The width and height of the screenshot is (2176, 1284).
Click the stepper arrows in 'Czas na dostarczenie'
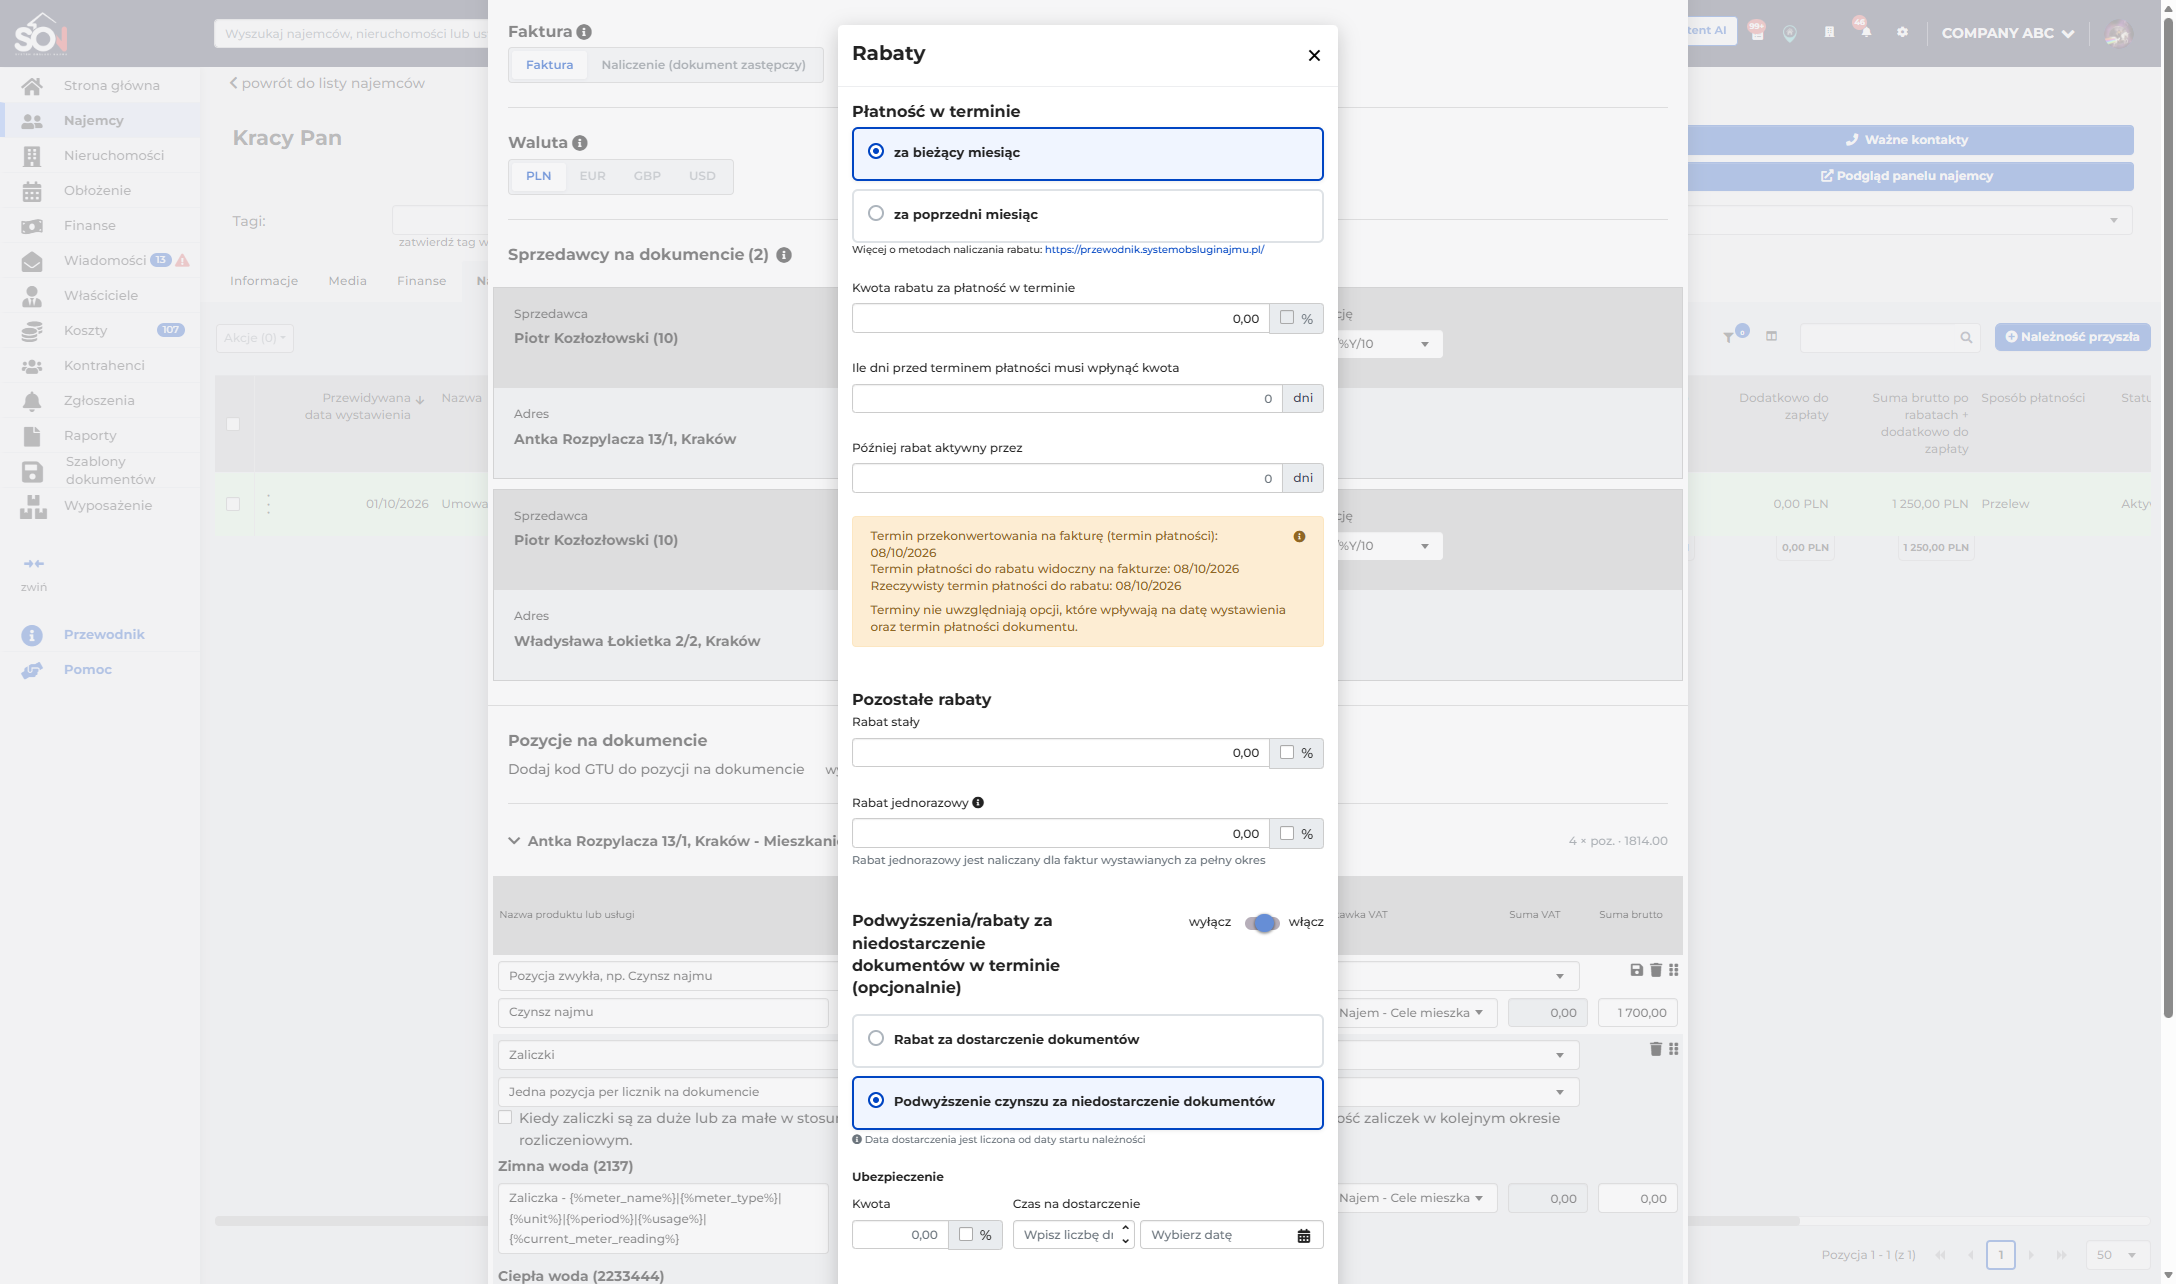(x=1125, y=1235)
